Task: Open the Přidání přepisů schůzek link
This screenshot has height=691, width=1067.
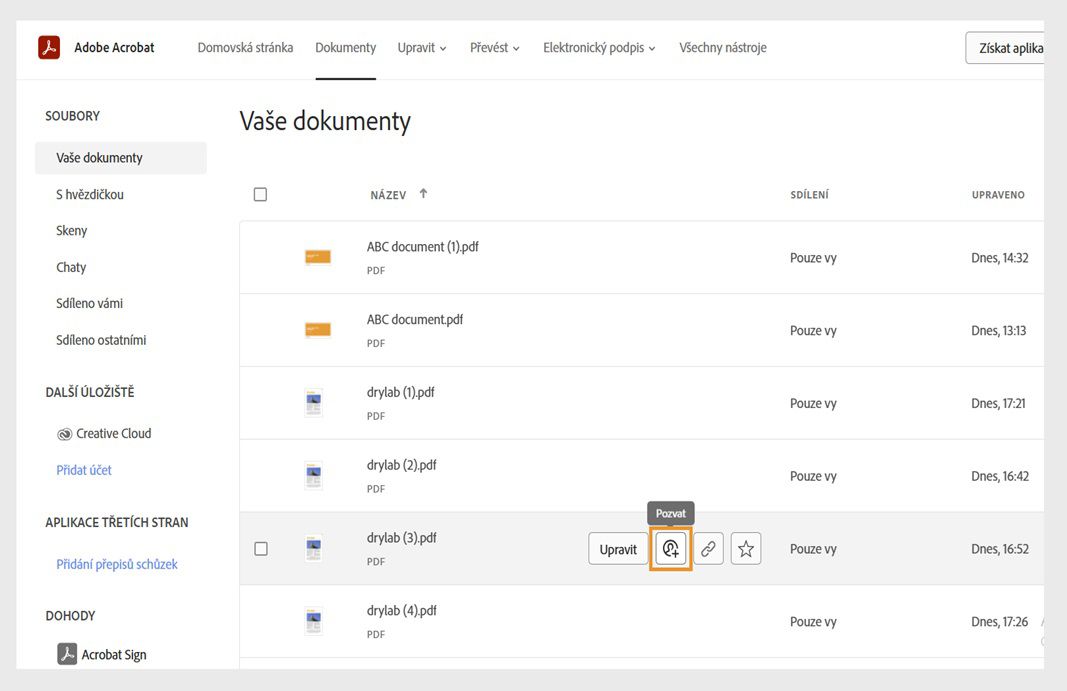Action: 117,565
